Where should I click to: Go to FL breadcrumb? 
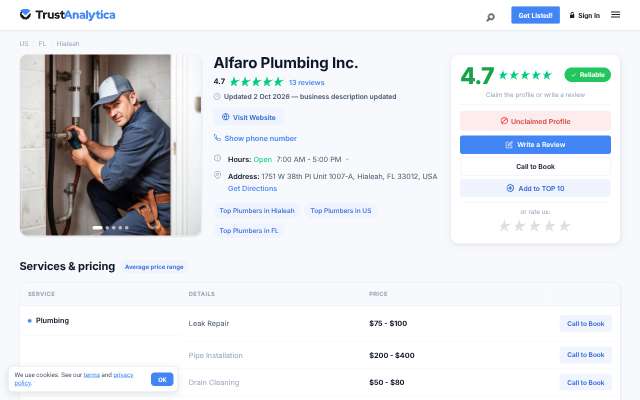pos(42,43)
